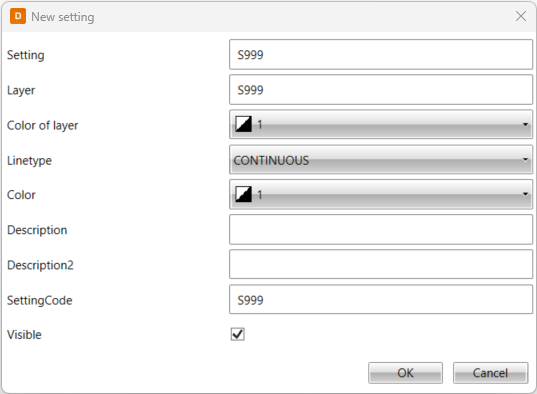This screenshot has height=394, width=537.
Task: Click the Color of layer label
Action: (x=43, y=125)
